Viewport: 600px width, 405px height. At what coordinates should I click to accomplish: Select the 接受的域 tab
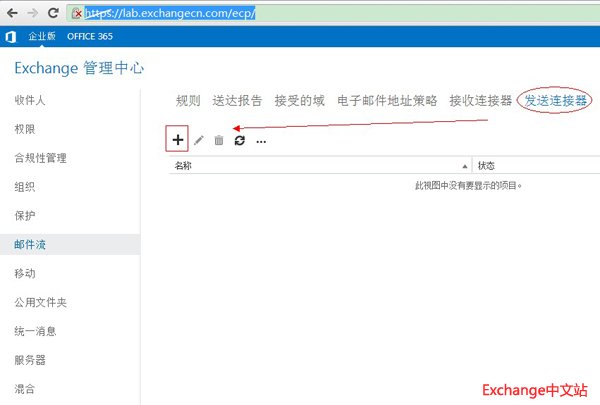[300, 101]
